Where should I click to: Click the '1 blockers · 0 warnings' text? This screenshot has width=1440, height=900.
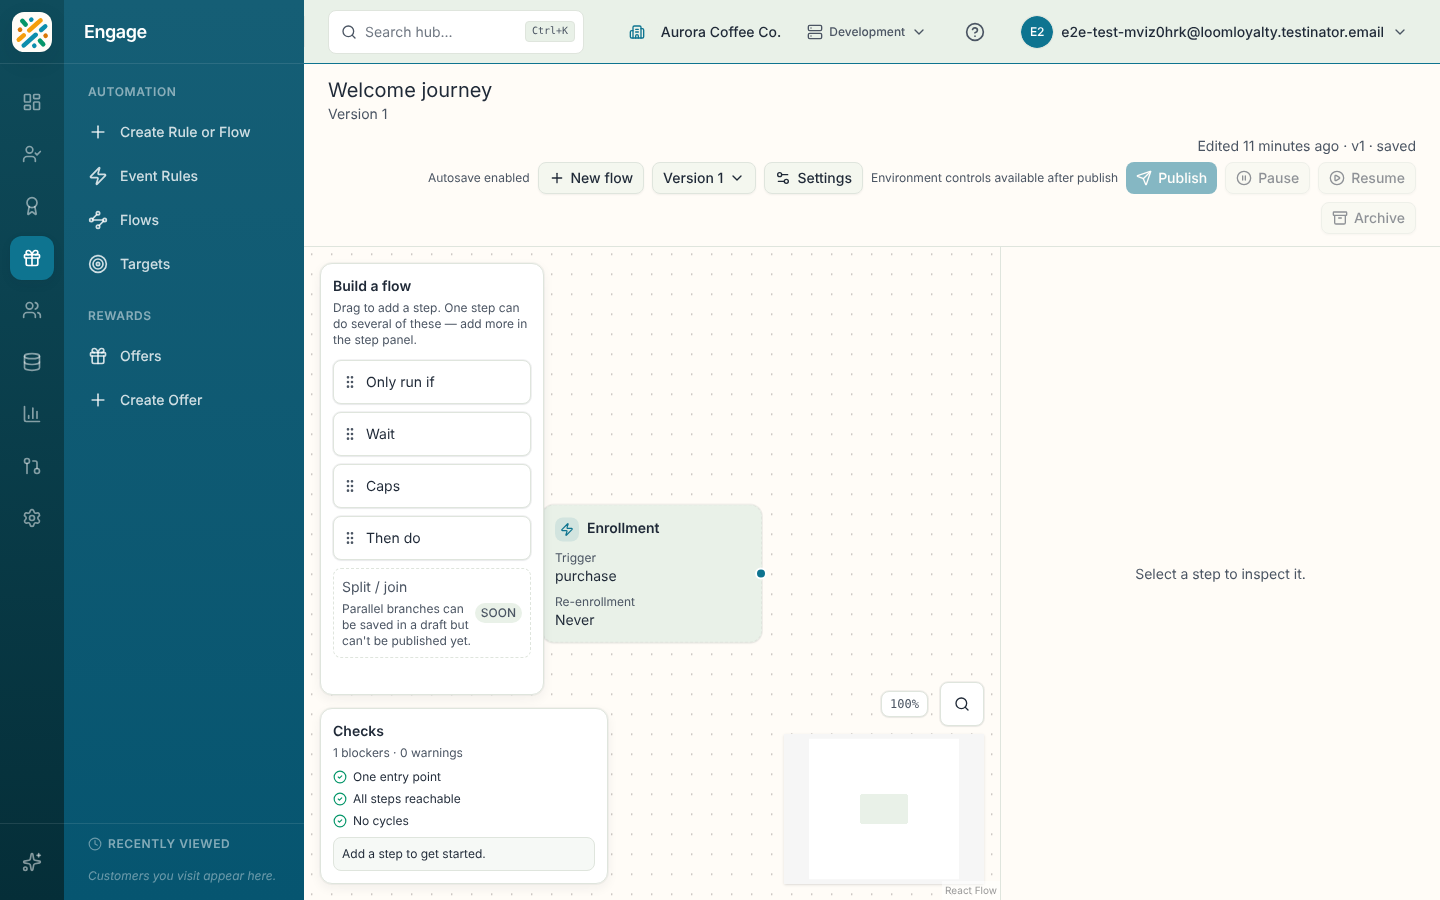tap(398, 753)
